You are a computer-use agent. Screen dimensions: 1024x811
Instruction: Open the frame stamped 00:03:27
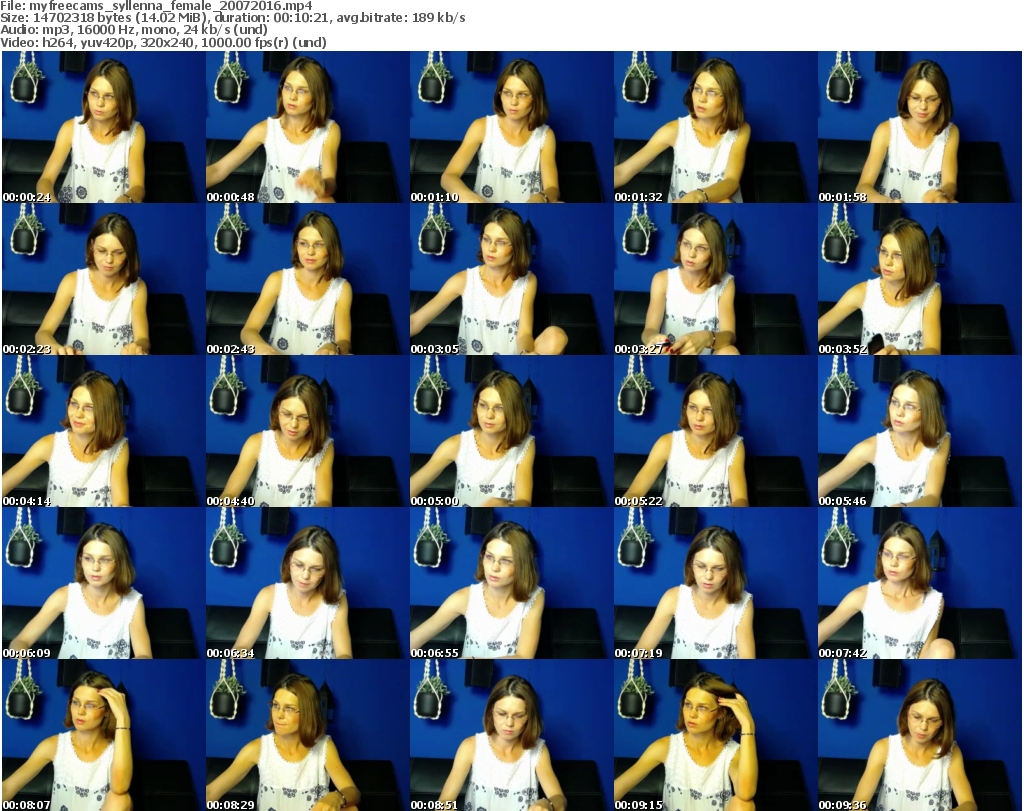click(715, 279)
